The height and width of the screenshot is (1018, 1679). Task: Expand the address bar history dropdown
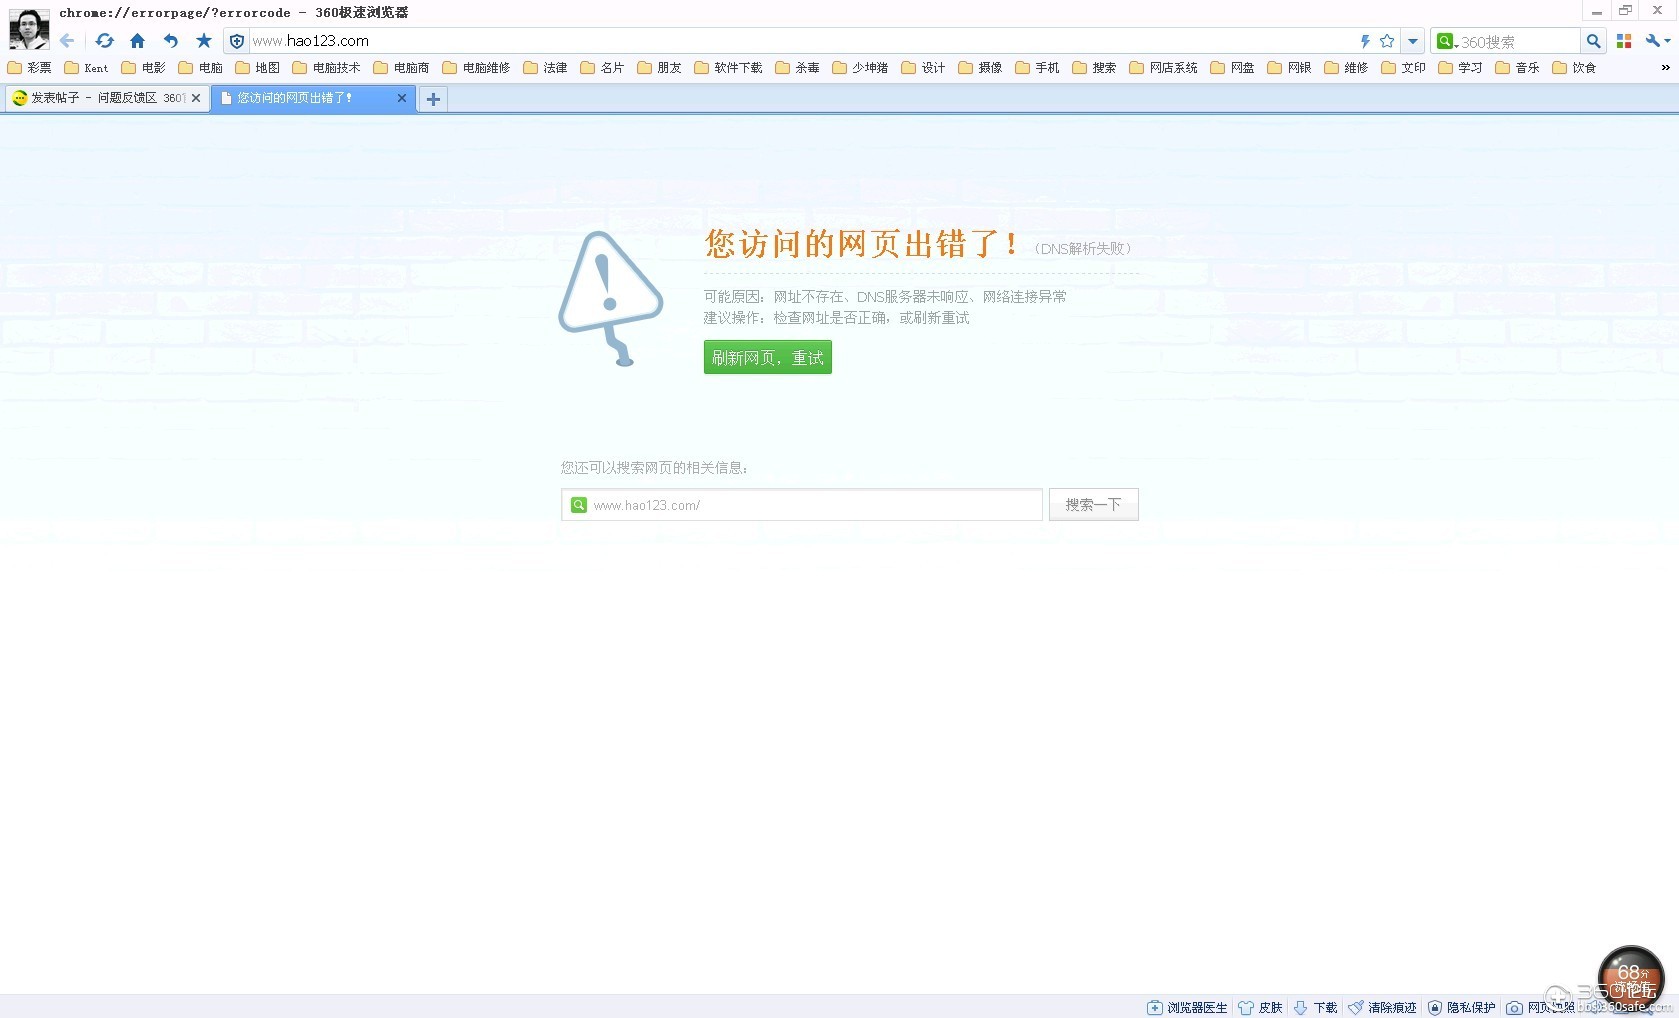pyautogui.click(x=1412, y=41)
